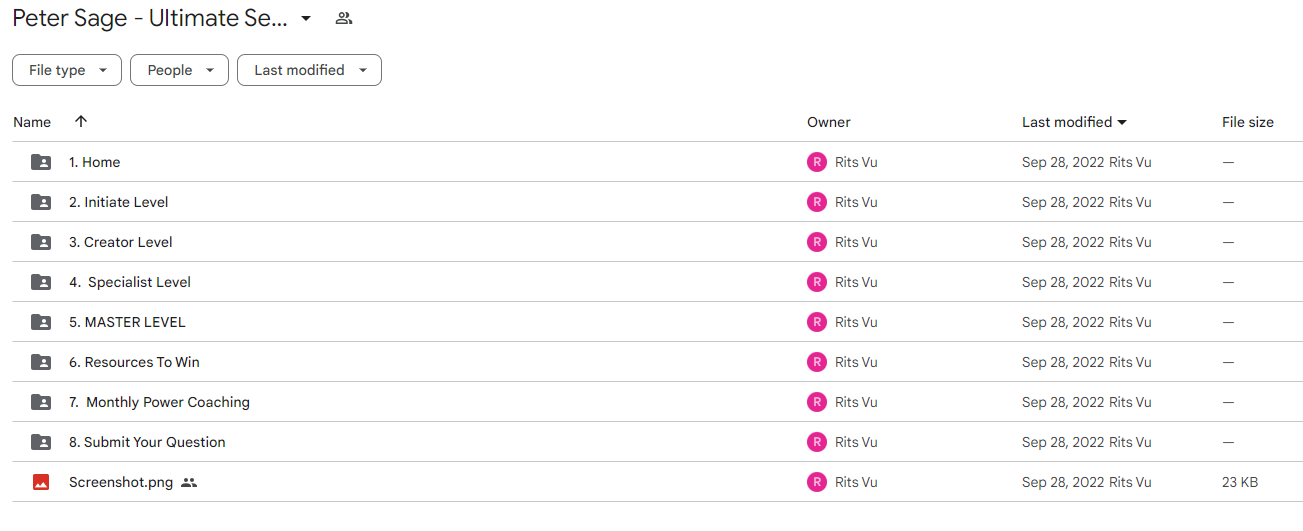Click the Last modified column sort arrow
This screenshot has height=531, width=1303.
tap(1122, 122)
